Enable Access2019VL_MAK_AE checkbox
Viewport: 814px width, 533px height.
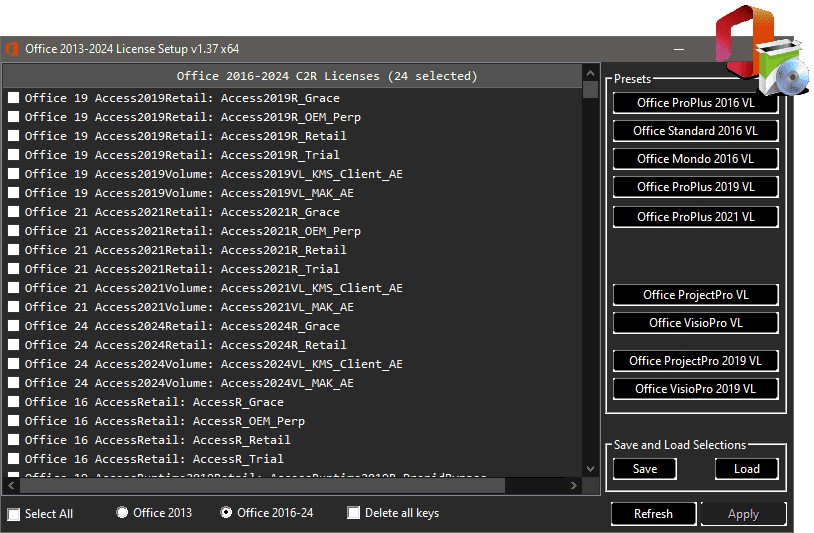(13, 193)
